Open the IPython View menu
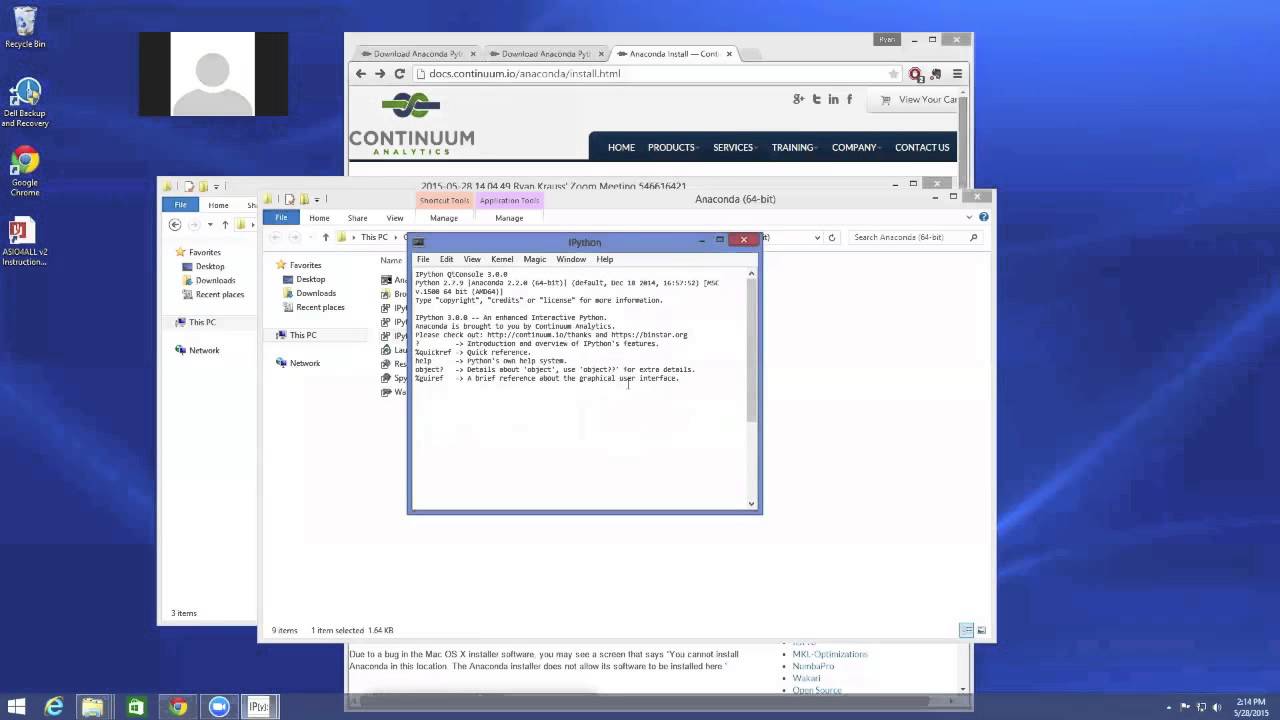This screenshot has width=1280, height=720. coord(472,259)
